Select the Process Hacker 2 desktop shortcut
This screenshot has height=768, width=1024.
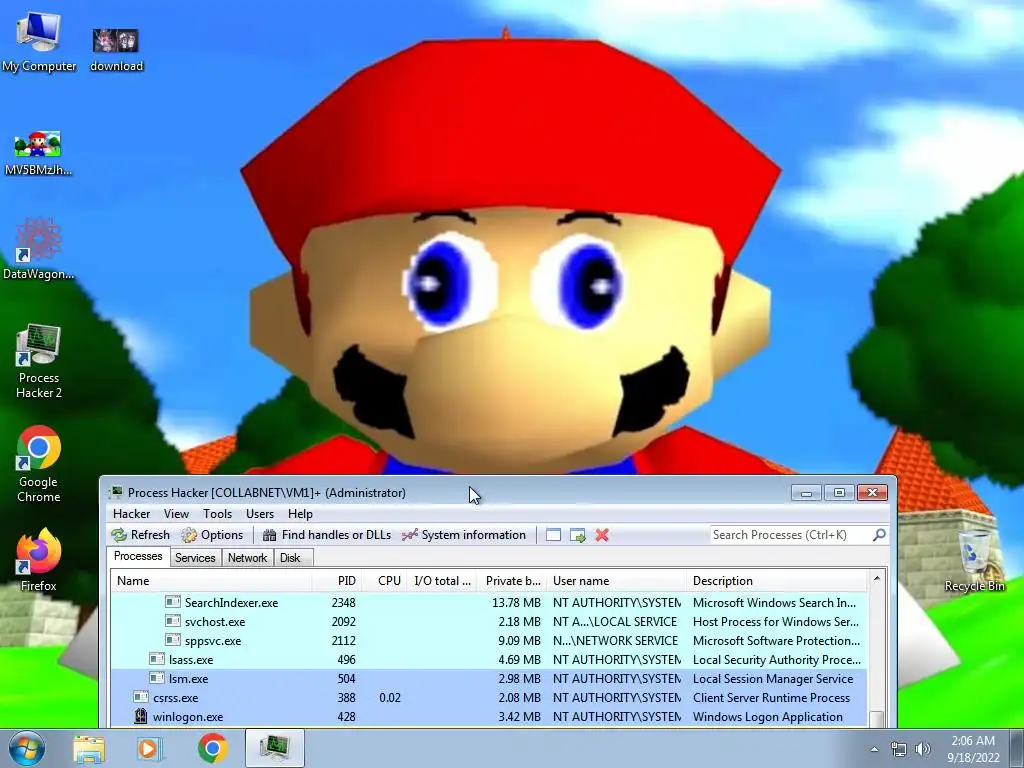(39, 361)
